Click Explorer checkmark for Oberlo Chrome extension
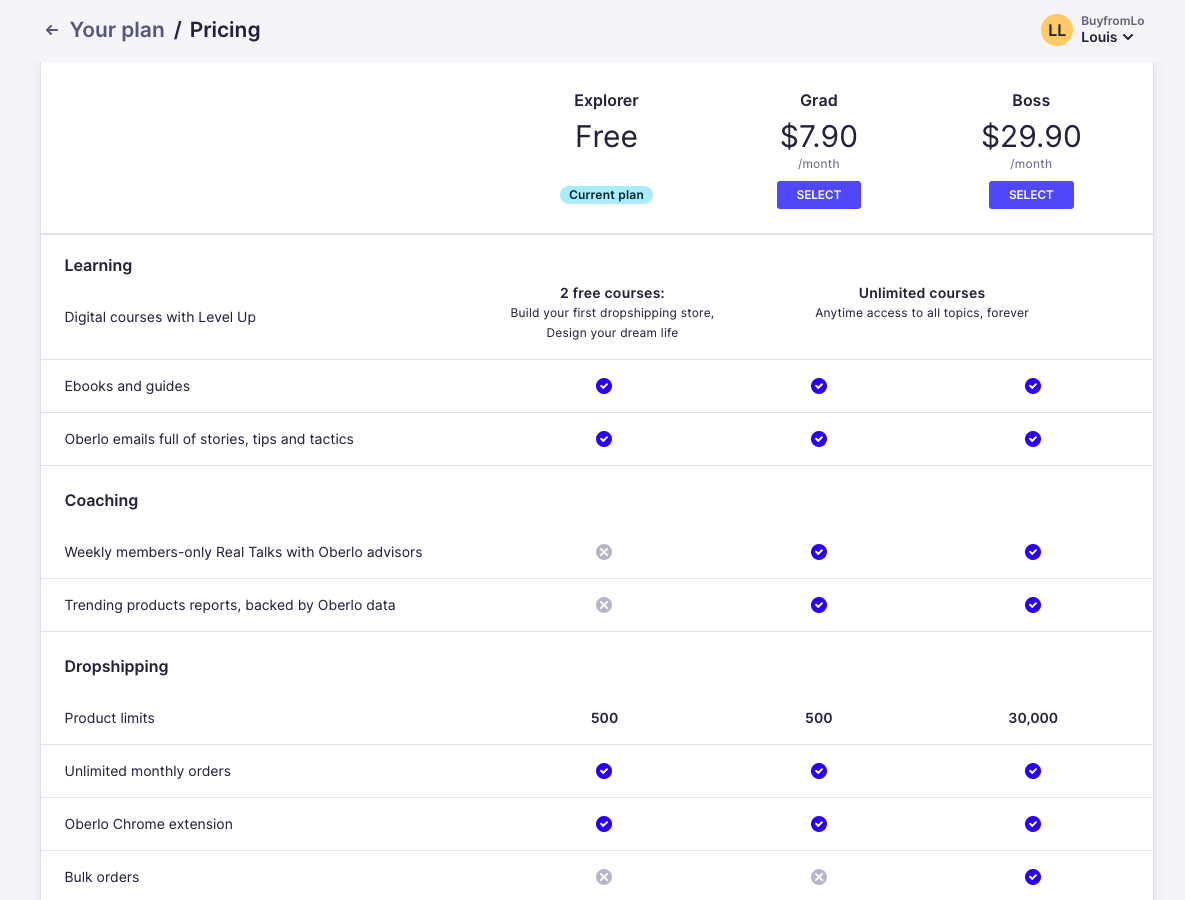This screenshot has height=900, width=1185. click(x=604, y=824)
